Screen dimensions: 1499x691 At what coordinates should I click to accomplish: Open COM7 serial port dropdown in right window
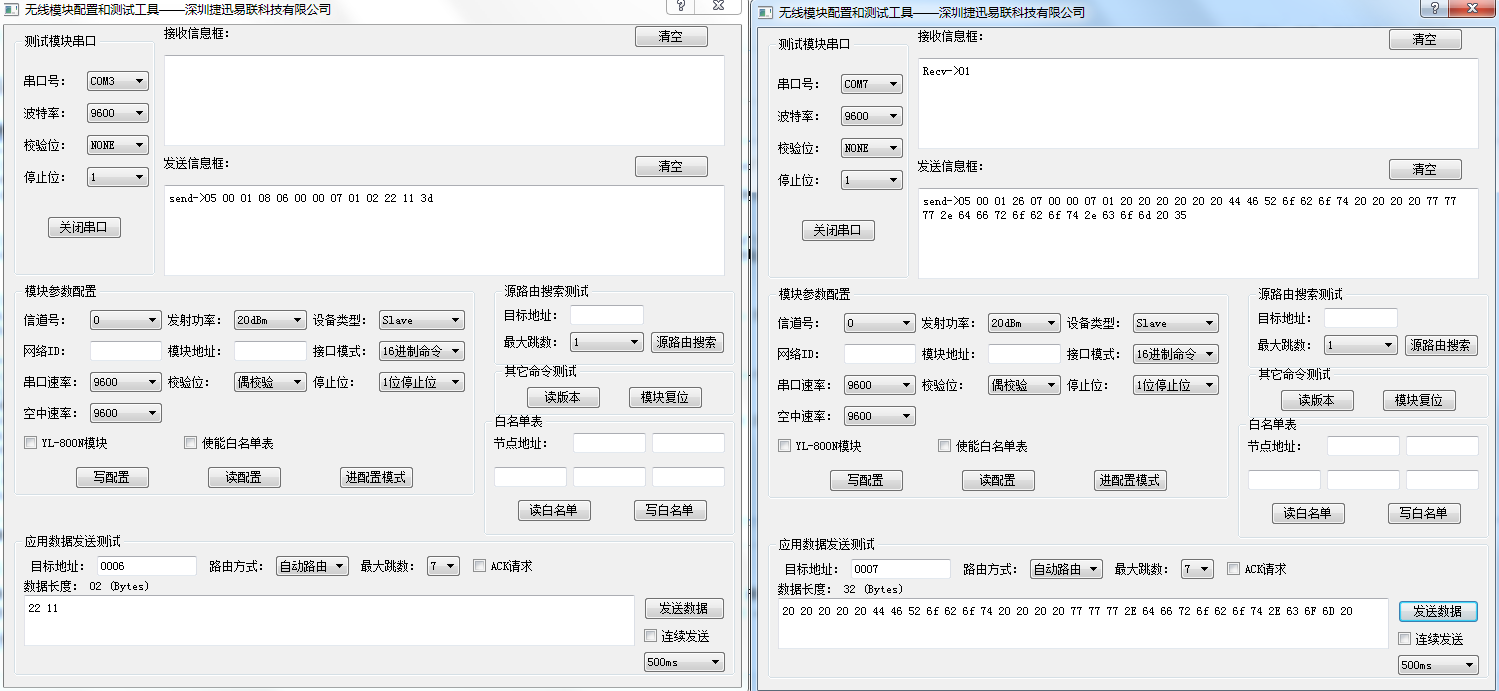pyautogui.click(x=871, y=84)
